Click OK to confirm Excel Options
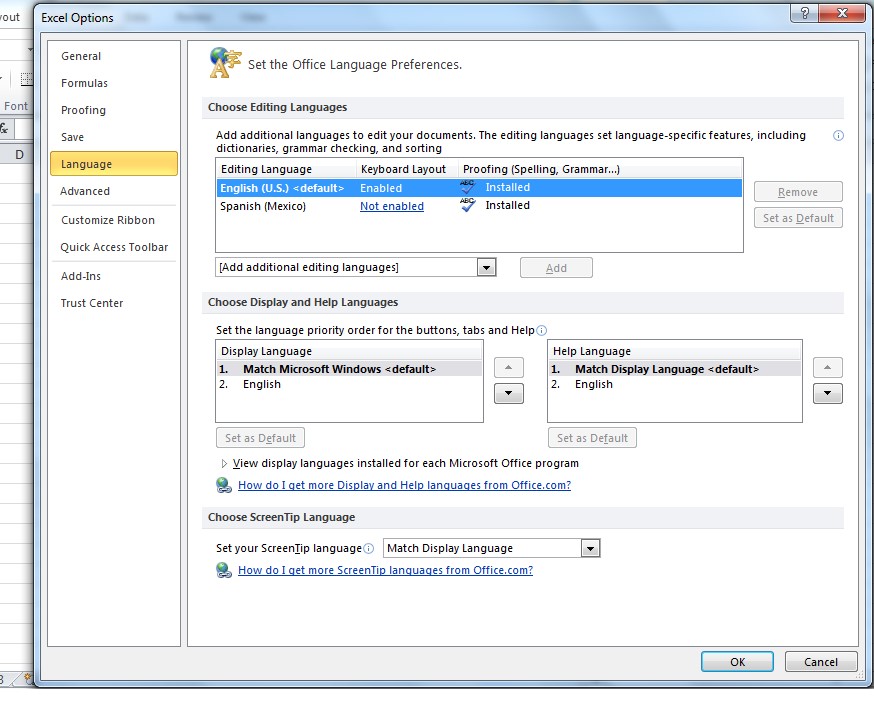The image size is (874, 712). tap(737, 662)
